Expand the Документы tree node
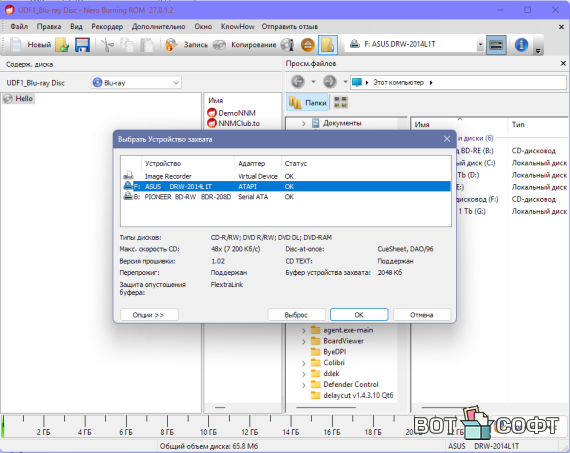 click(x=304, y=124)
